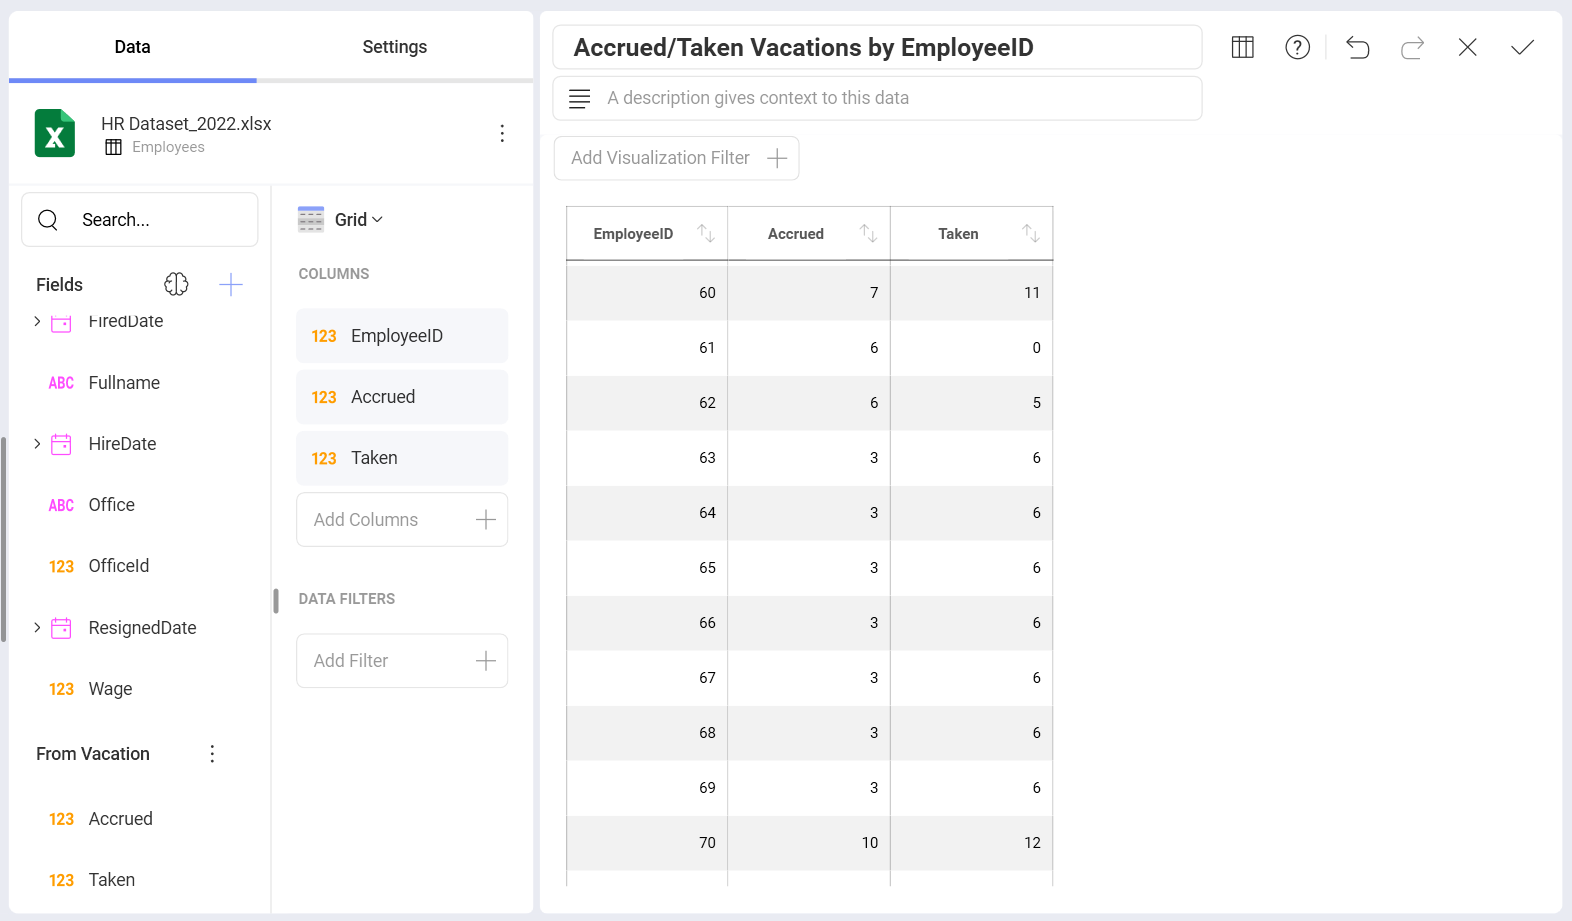Open the Grid visualization type dropdown
This screenshot has height=921, width=1572.
click(359, 220)
